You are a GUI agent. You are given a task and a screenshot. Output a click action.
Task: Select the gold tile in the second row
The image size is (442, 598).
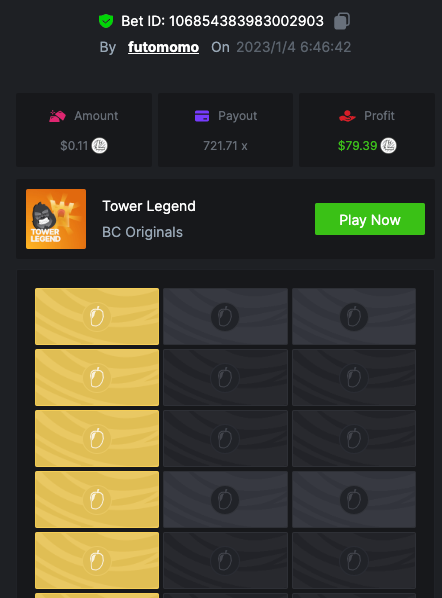[97, 378]
